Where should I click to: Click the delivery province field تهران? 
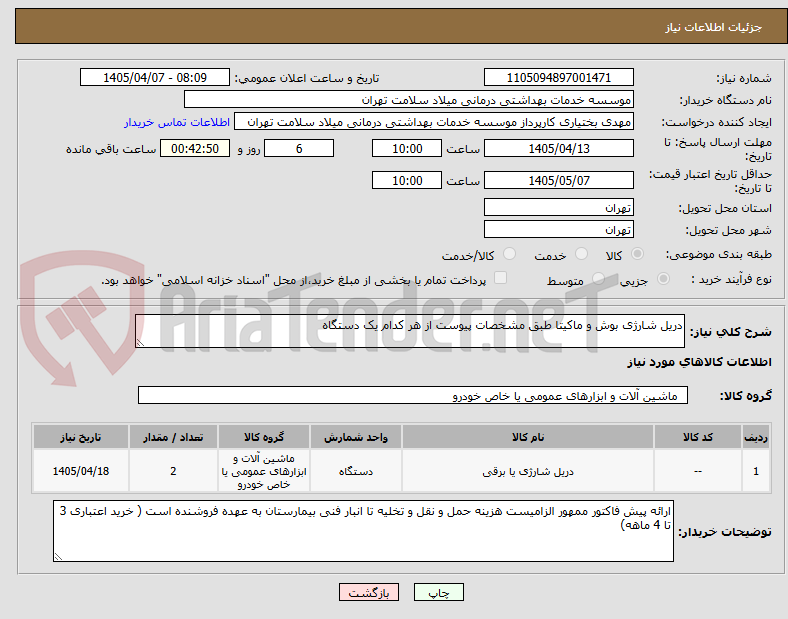[x=558, y=207]
